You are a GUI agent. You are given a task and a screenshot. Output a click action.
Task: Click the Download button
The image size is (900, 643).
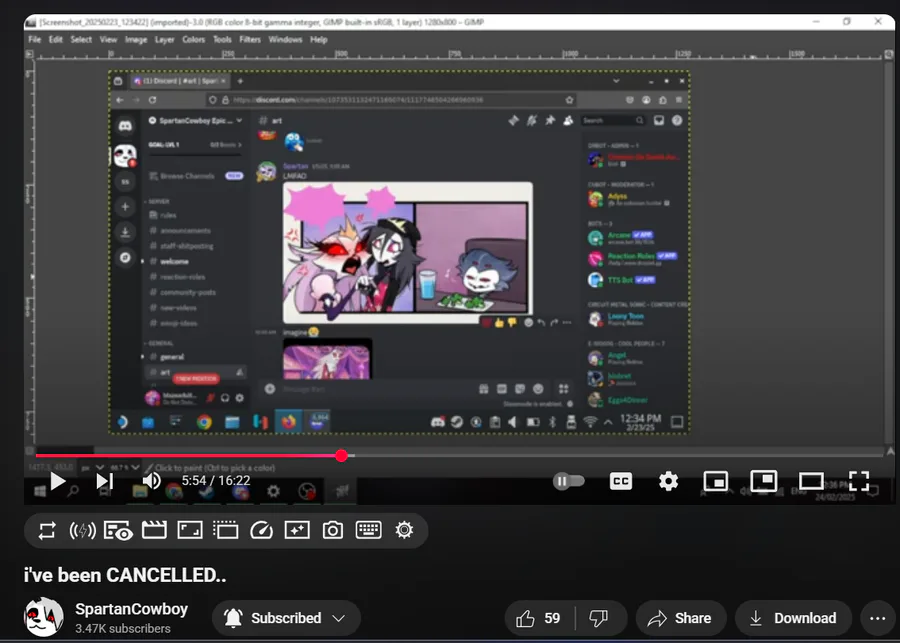[x=793, y=618]
